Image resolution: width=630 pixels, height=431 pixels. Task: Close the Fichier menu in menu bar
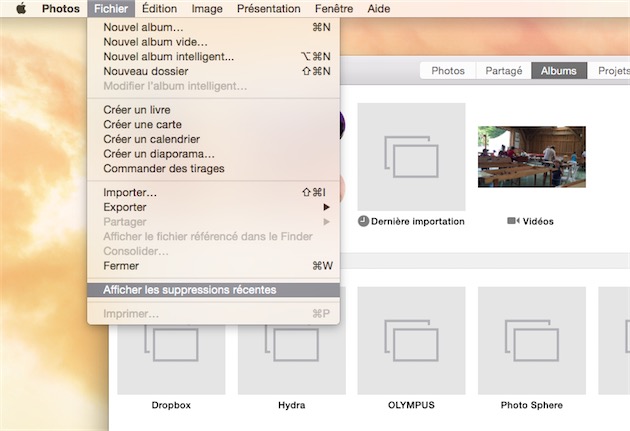pos(111,8)
